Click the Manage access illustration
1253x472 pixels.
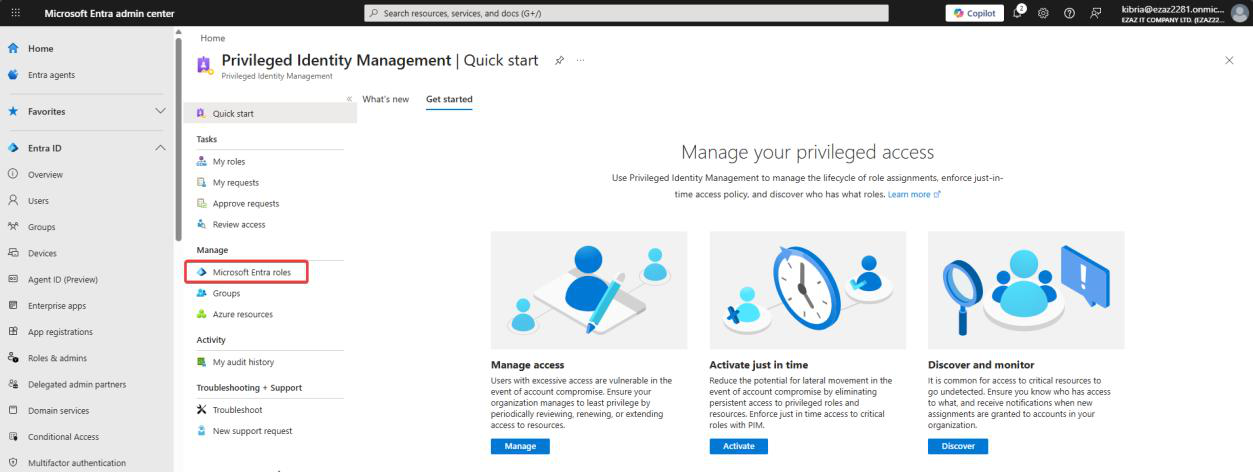589,290
